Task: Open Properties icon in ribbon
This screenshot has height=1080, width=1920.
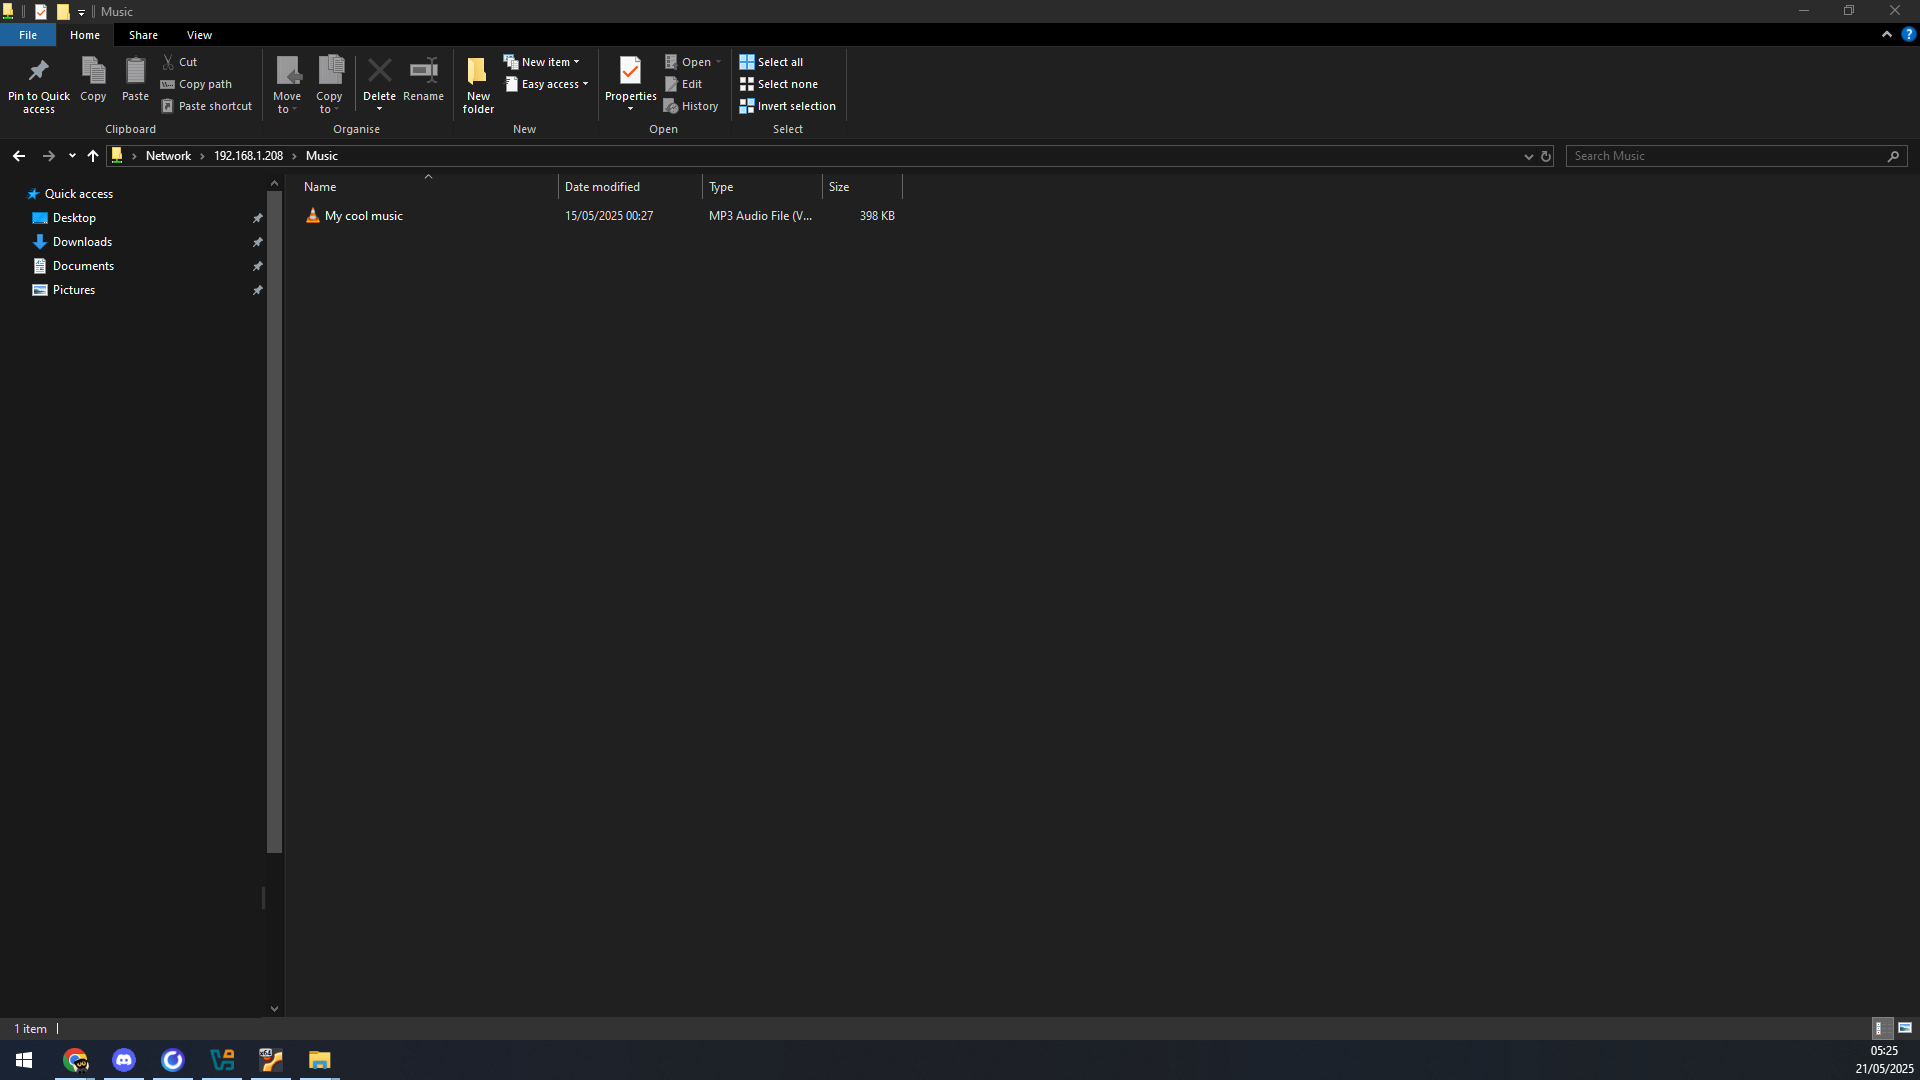Action: click(x=630, y=71)
